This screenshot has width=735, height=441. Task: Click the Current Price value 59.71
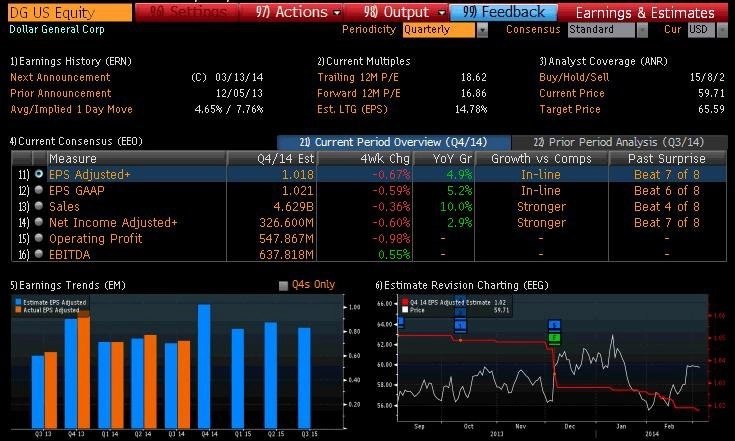712,93
